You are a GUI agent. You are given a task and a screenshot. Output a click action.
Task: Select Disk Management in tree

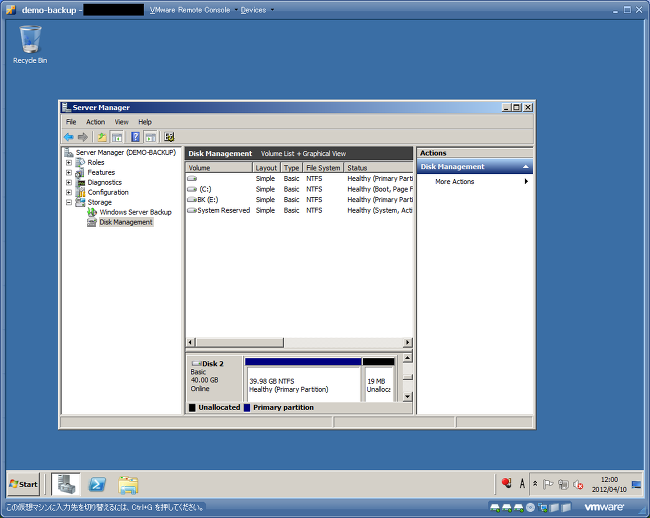[126, 222]
